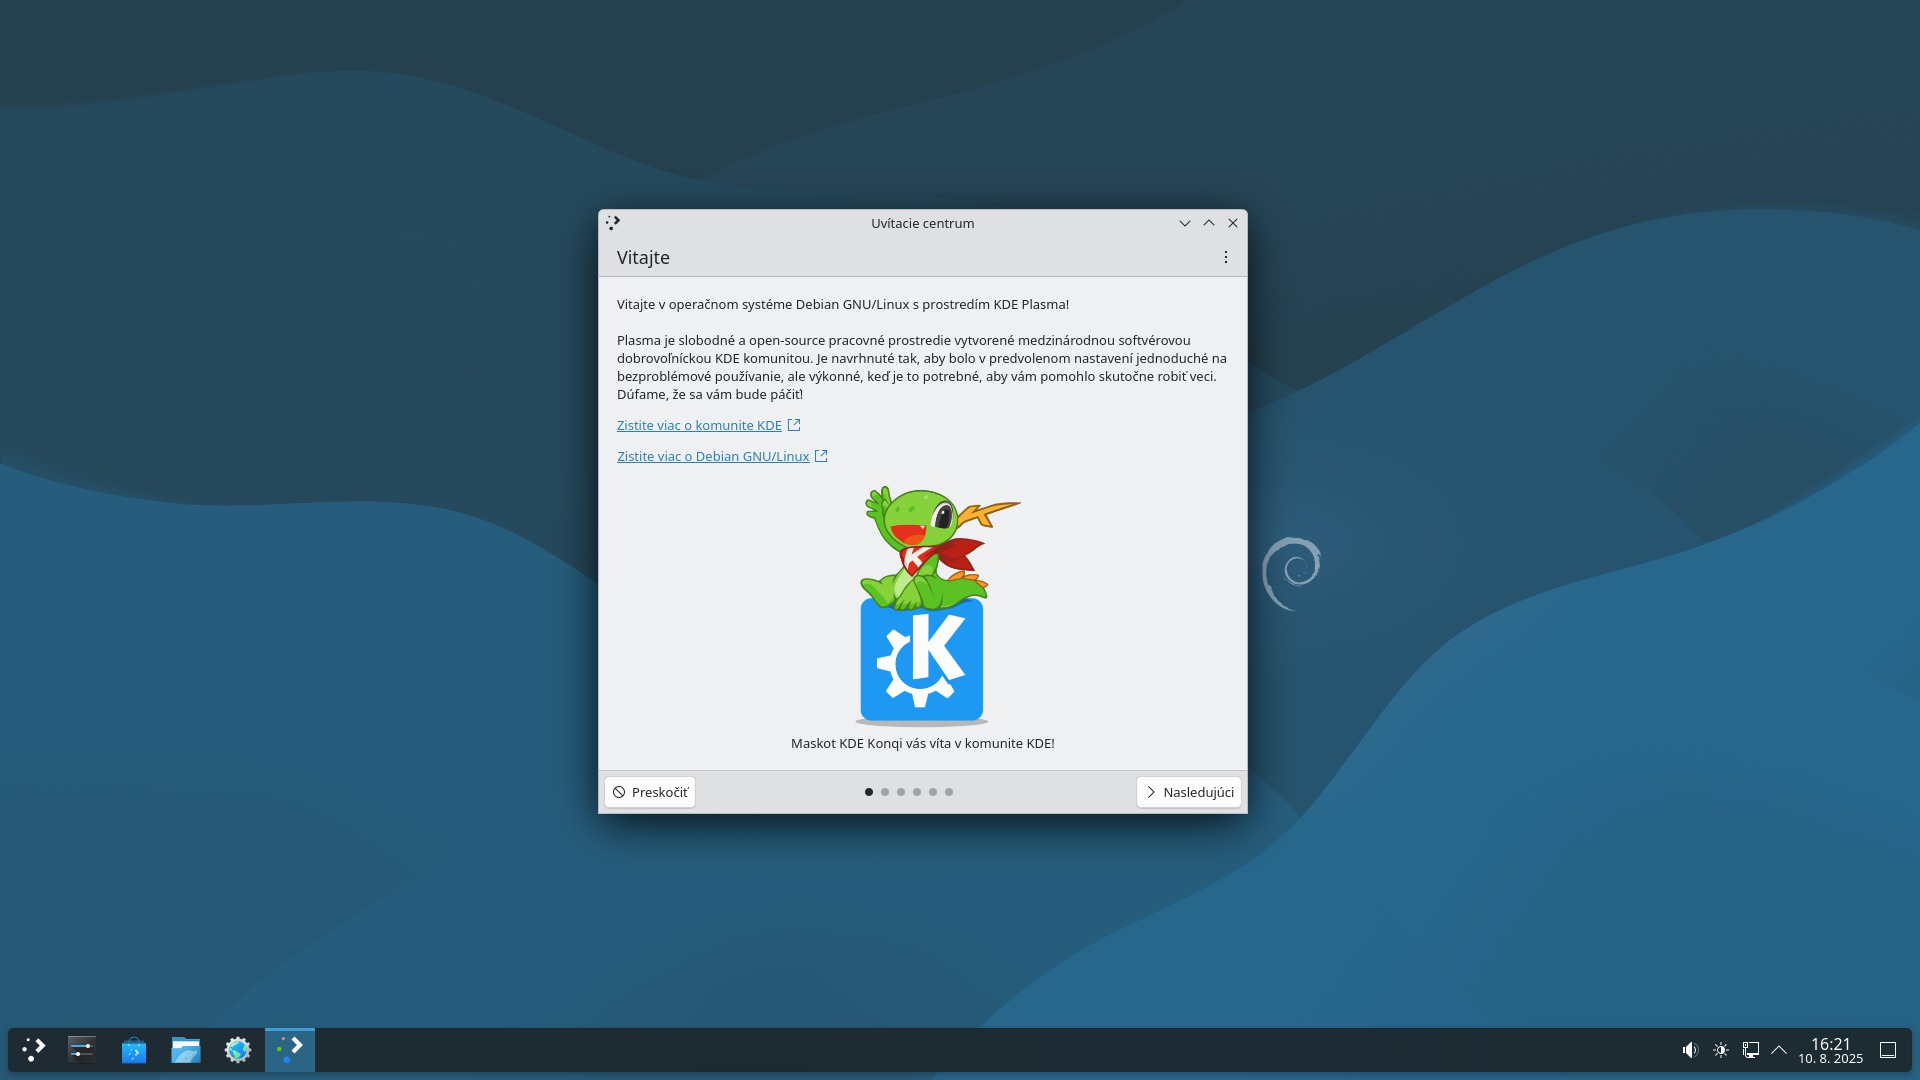Jump to the second page indicator dot
Image resolution: width=1920 pixels, height=1080 pixels.
[885, 792]
